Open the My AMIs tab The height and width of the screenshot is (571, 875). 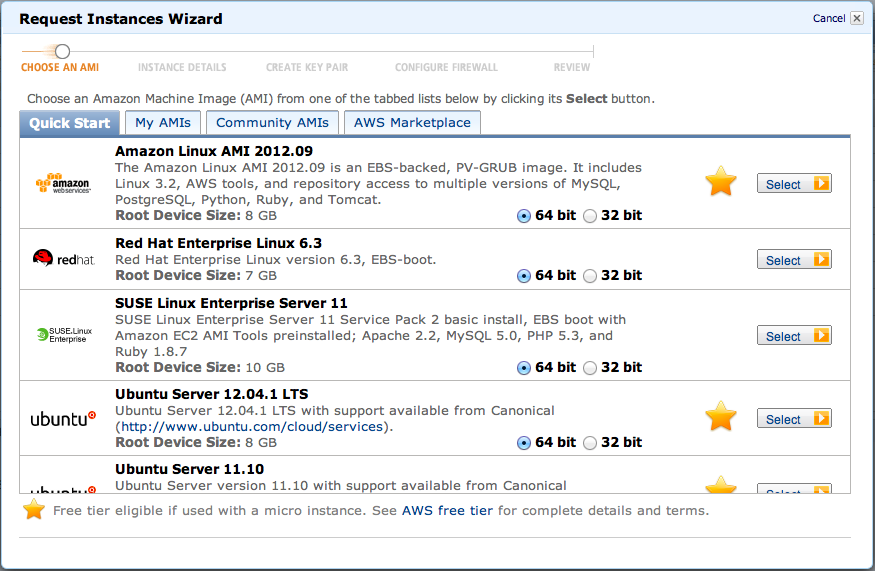pyautogui.click(x=163, y=123)
